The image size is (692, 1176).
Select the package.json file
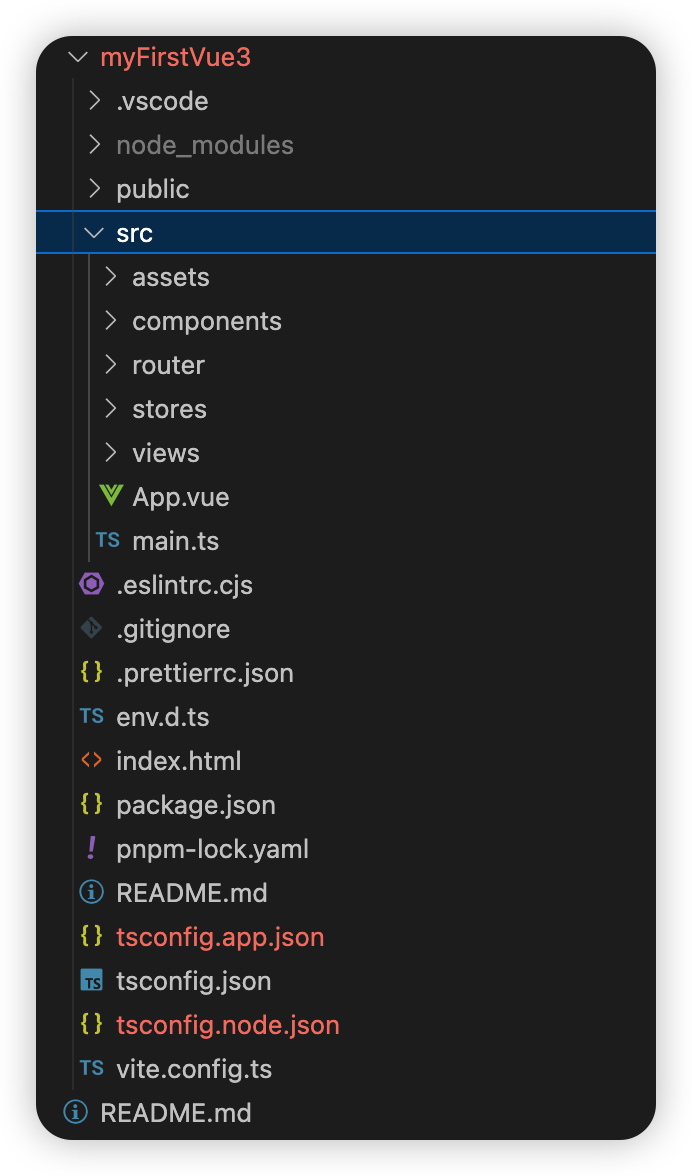point(196,805)
